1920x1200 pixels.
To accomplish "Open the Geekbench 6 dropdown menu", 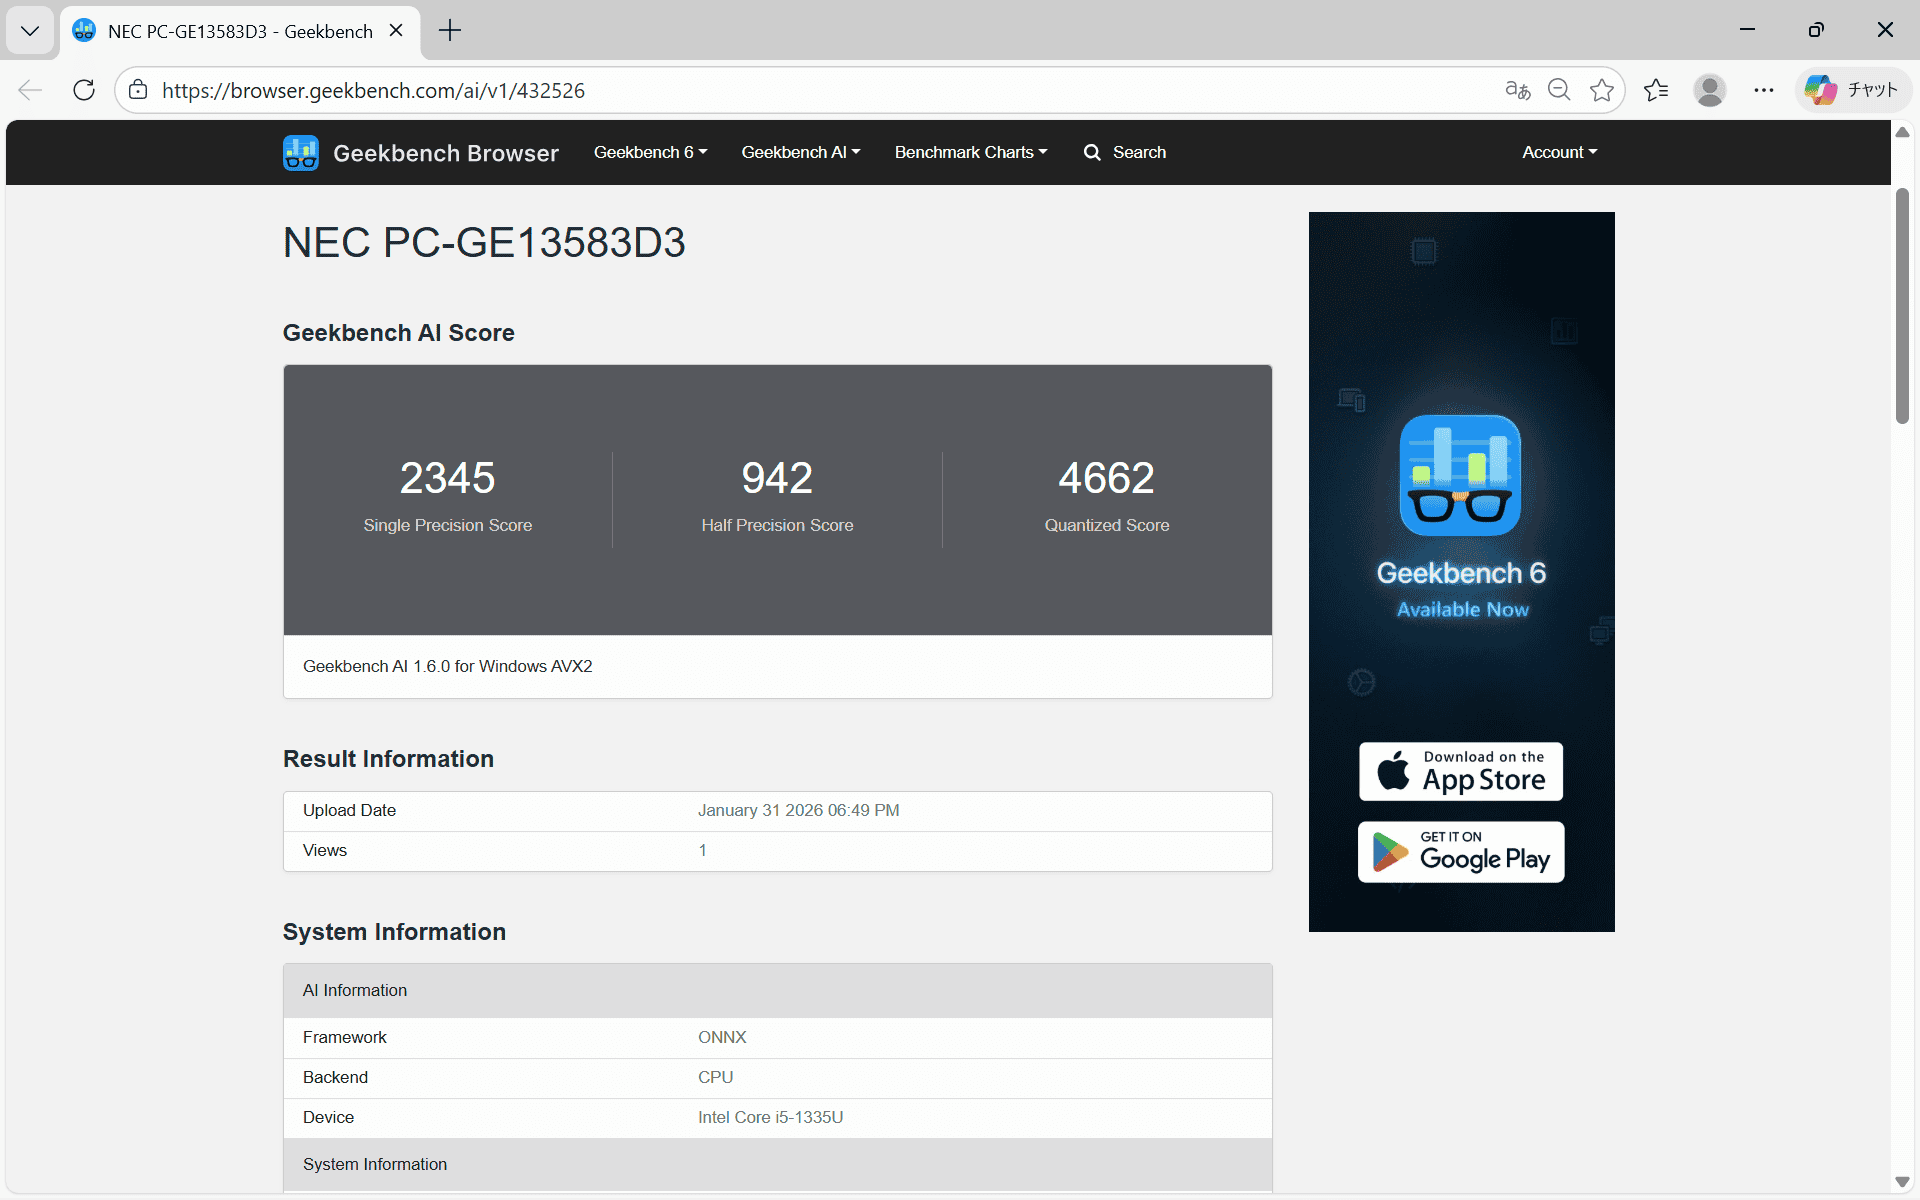I will click(649, 152).
